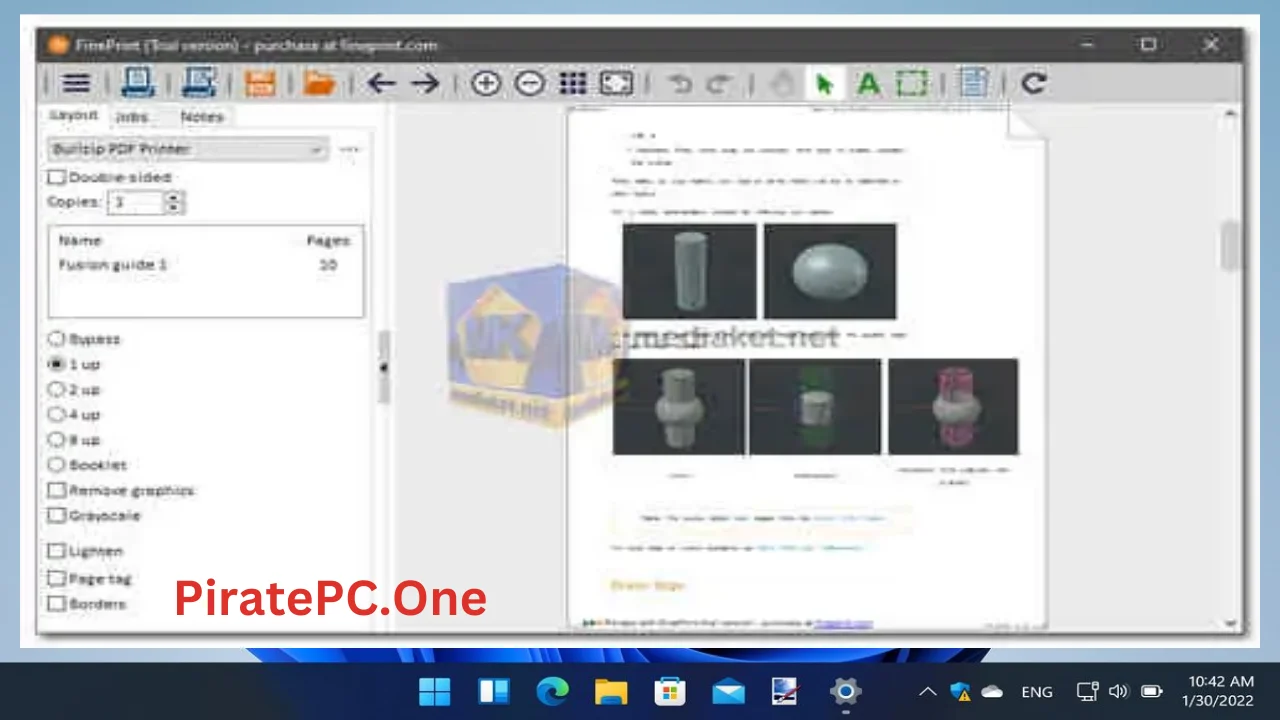The height and width of the screenshot is (720, 1280).
Task: Click the cylinder image in preview page
Action: pos(689,271)
